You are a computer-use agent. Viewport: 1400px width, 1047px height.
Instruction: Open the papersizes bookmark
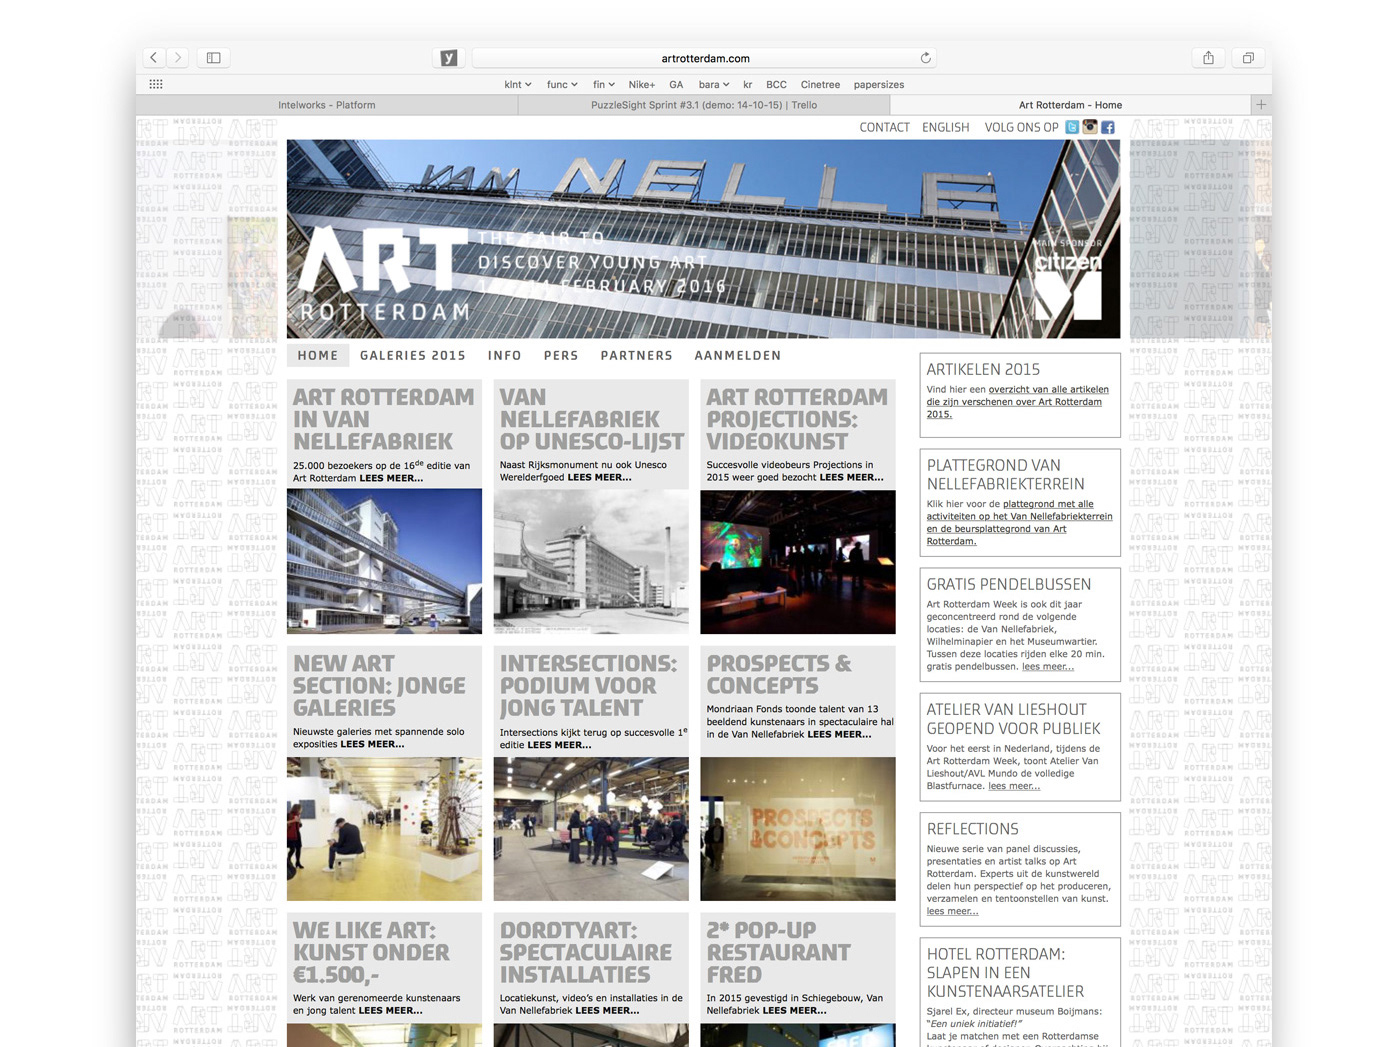click(x=879, y=85)
